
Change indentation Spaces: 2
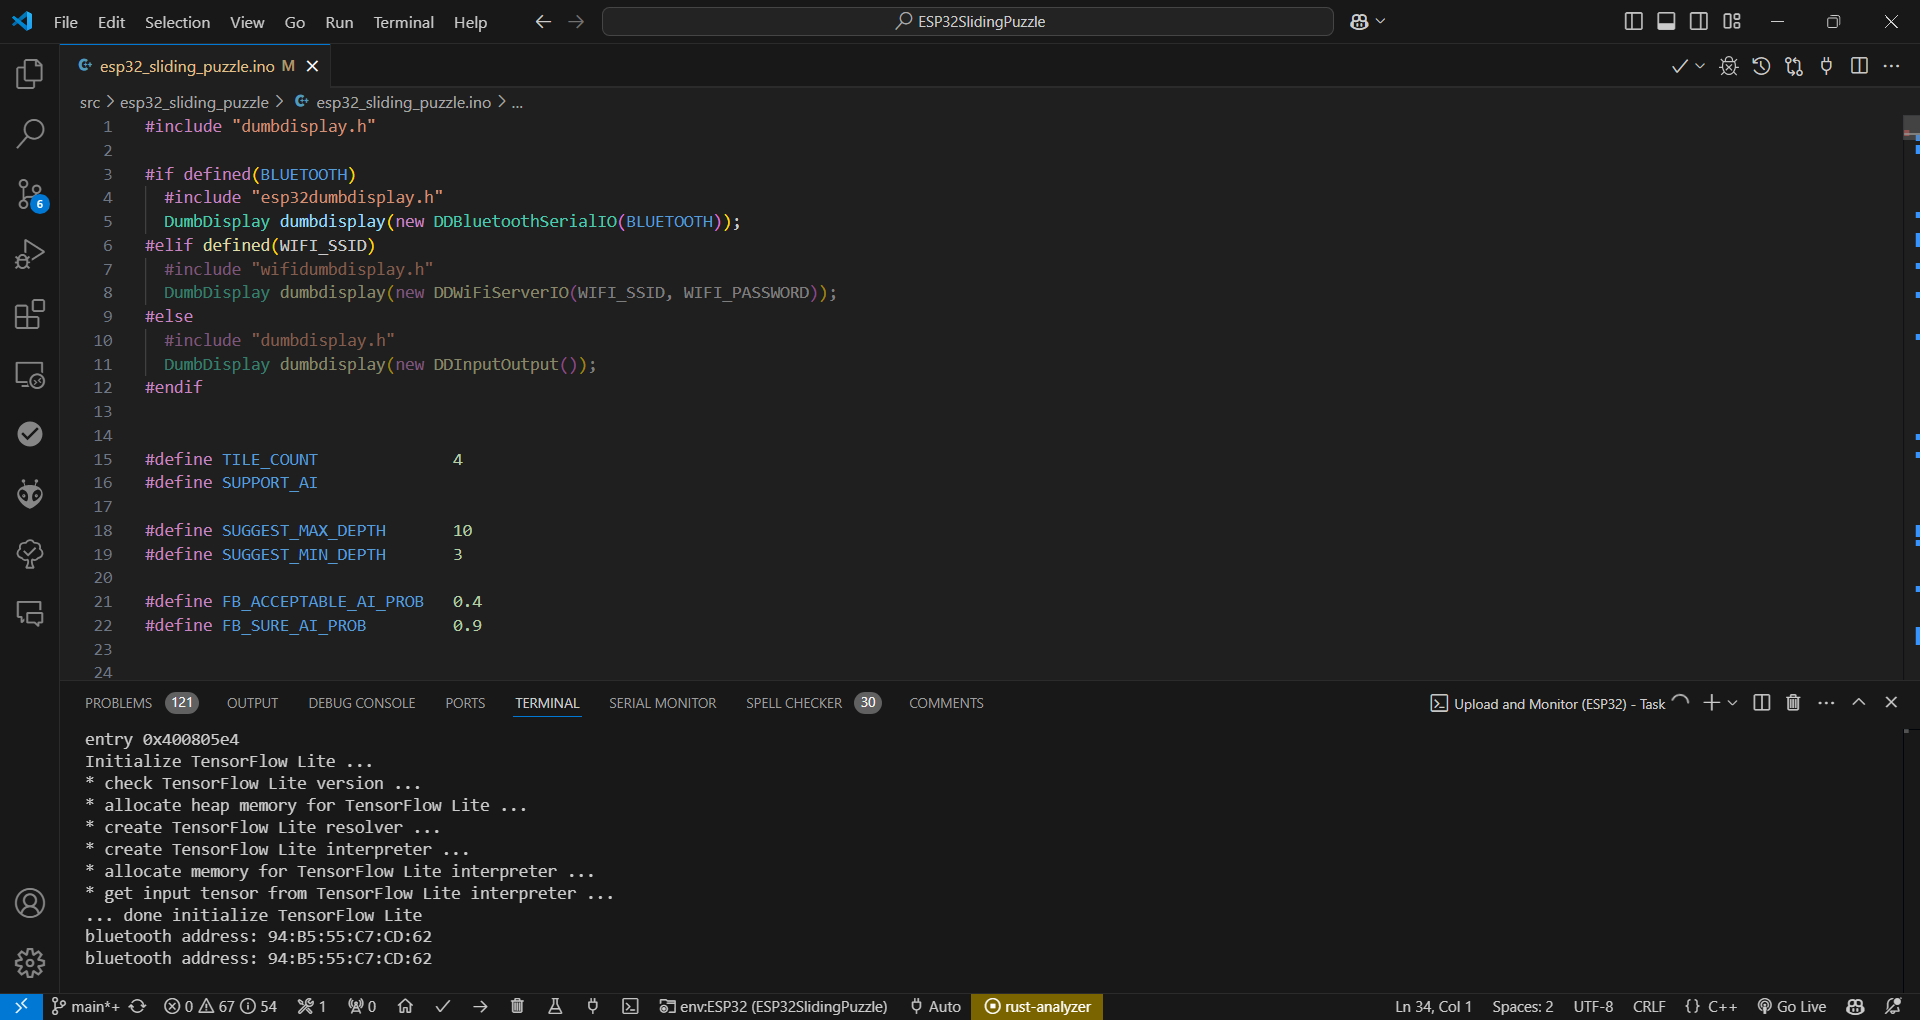[1523, 1006]
